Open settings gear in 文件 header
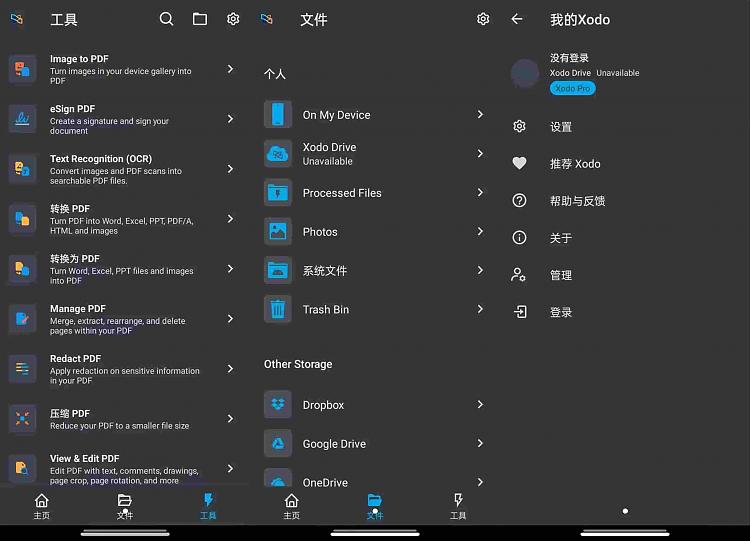The width and height of the screenshot is (750, 541). 483,19
